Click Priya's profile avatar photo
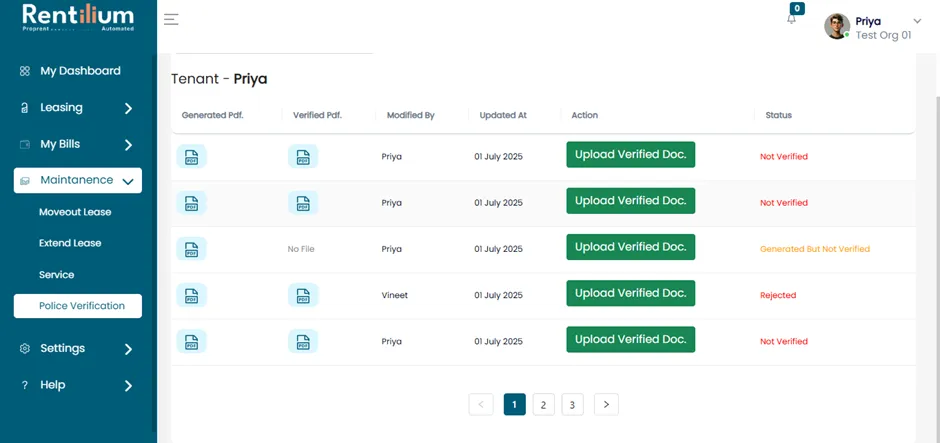This screenshot has width=940, height=443. (837, 26)
